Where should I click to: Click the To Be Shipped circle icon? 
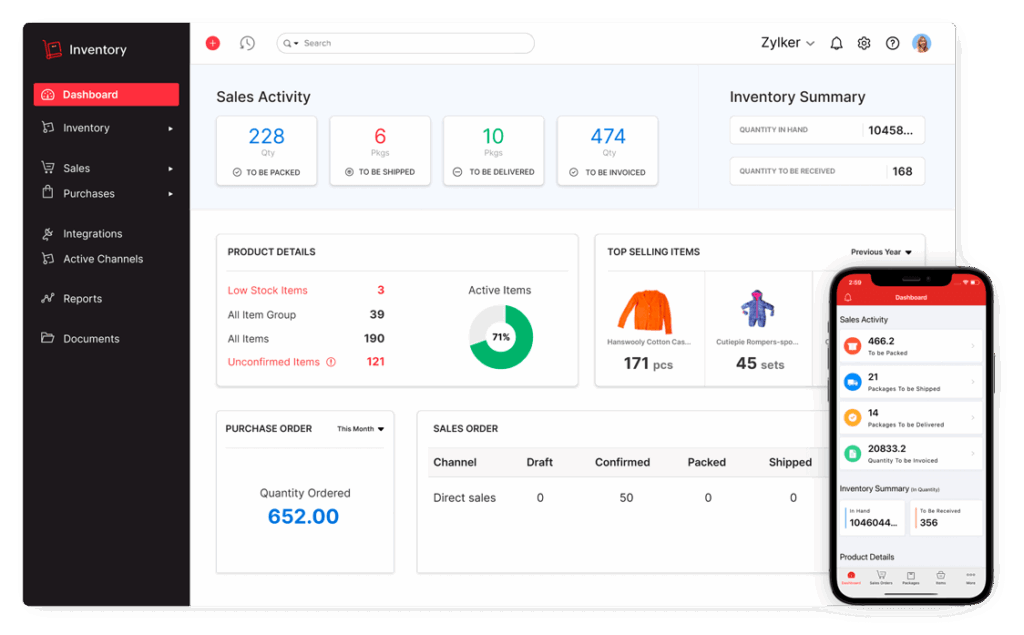pos(349,172)
